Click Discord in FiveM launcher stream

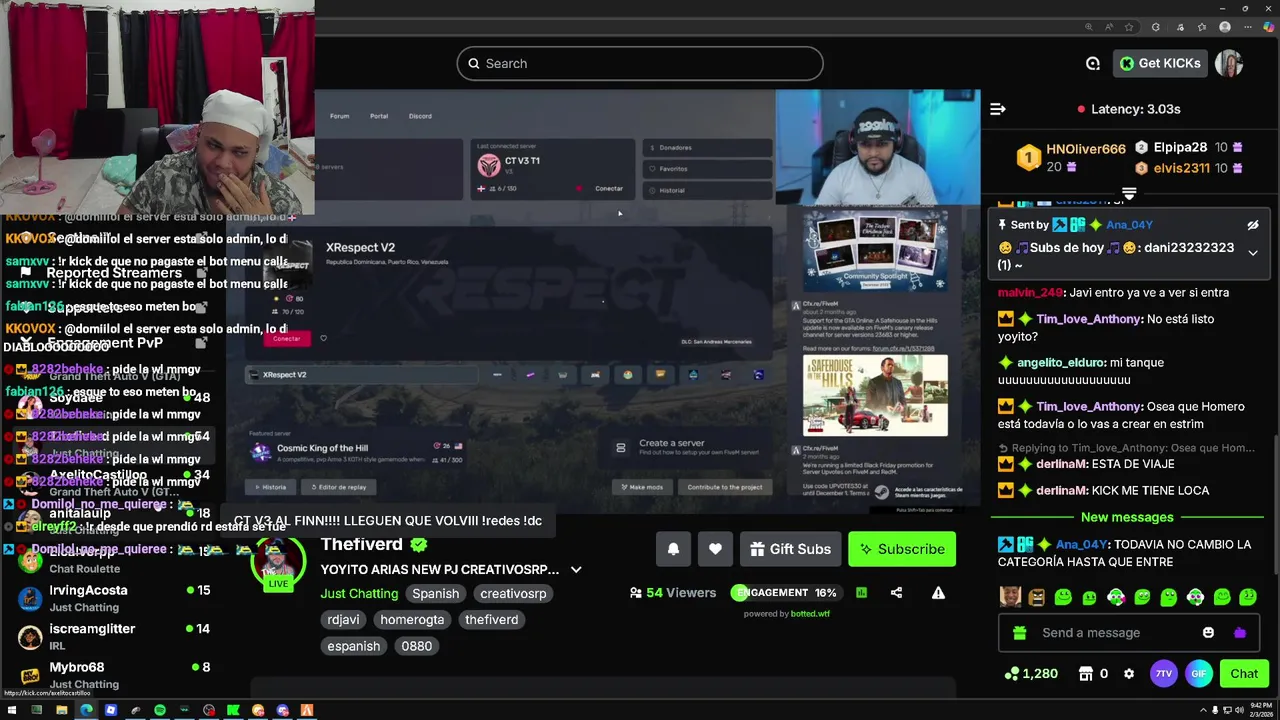(420, 116)
